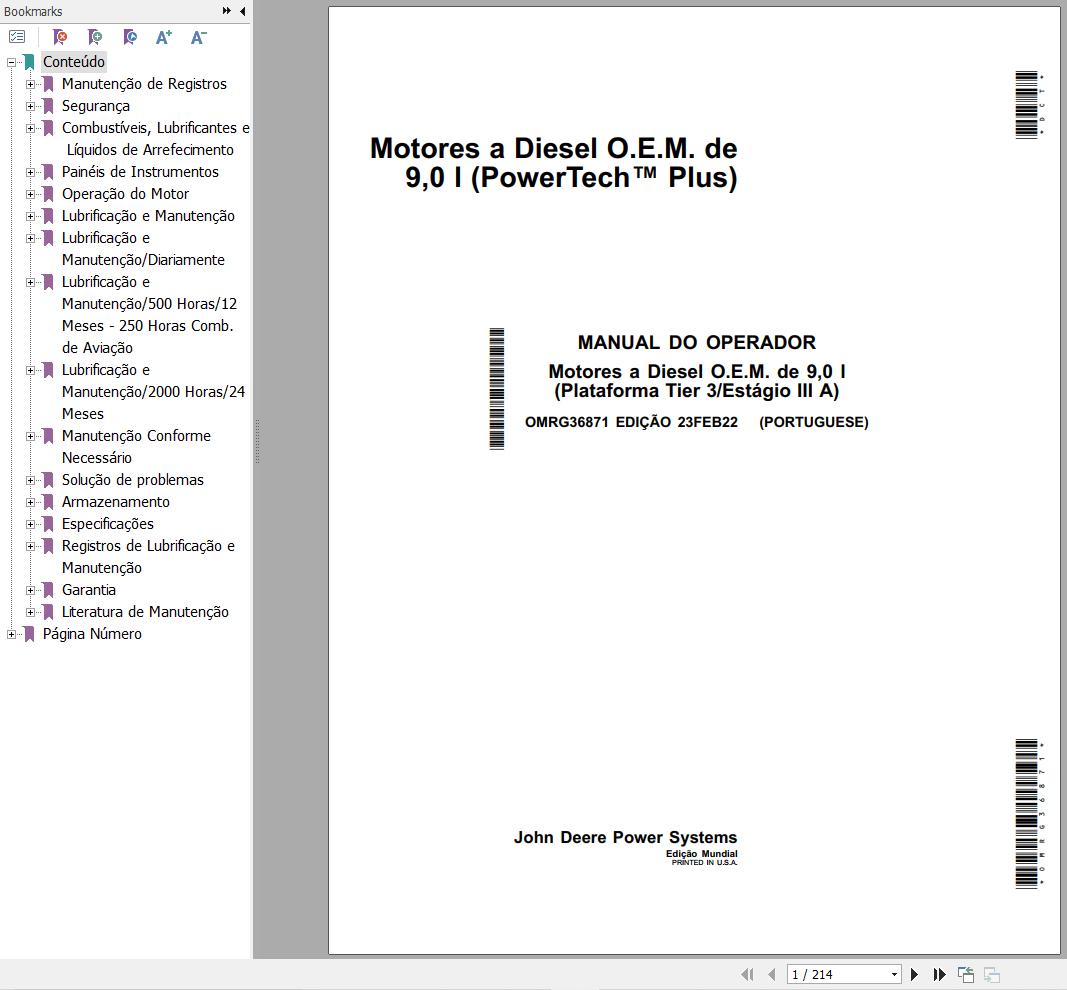Open Manutenção de Registros bookmark
This screenshot has width=1067, height=990.
point(144,84)
